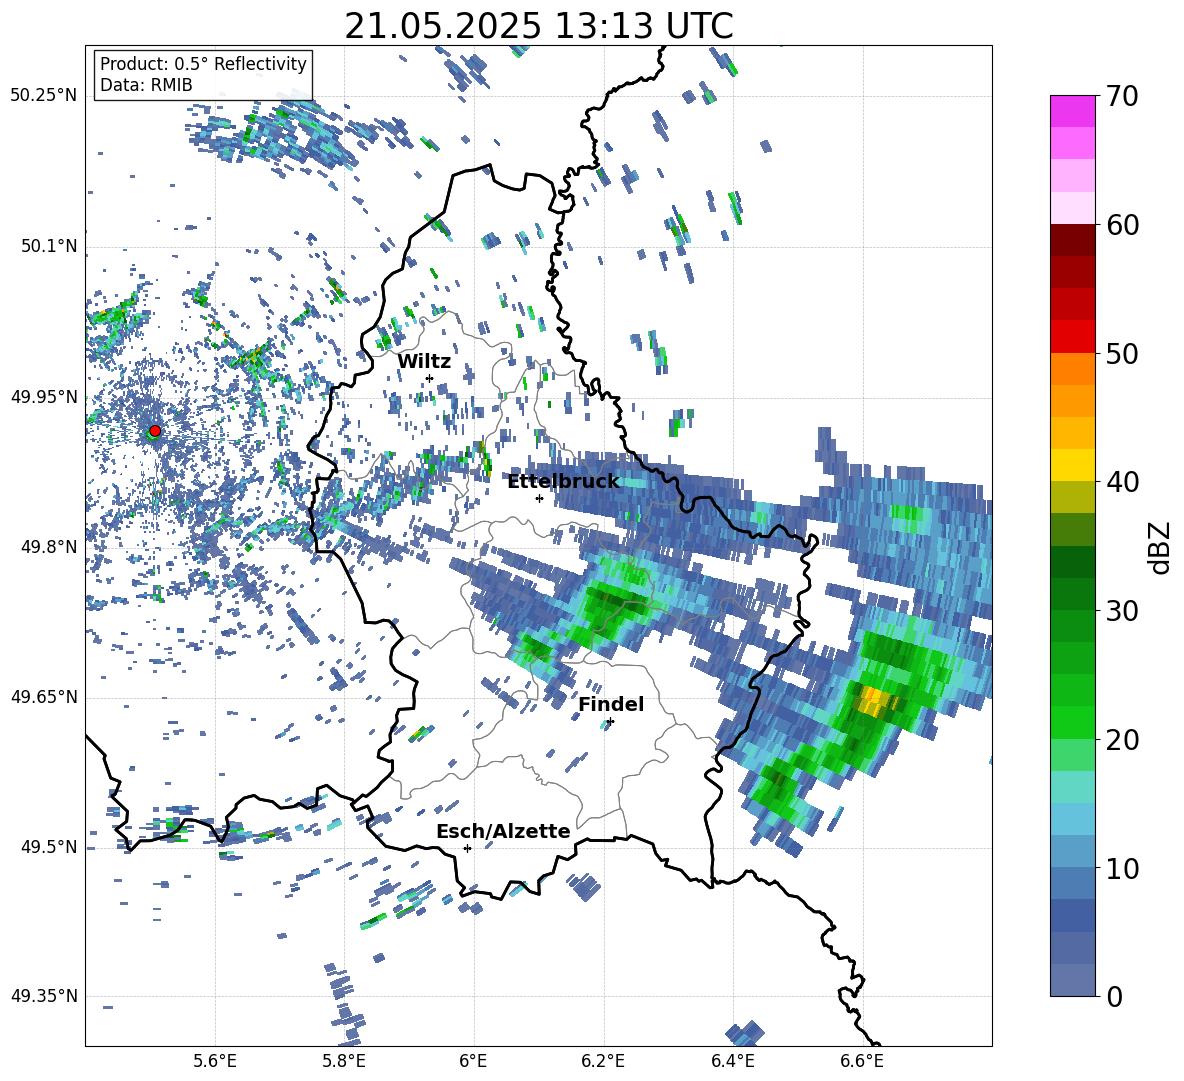The image size is (1184, 1081).
Task: Click the 49.65°N latitude label
Action: pyautogui.click(x=44, y=696)
